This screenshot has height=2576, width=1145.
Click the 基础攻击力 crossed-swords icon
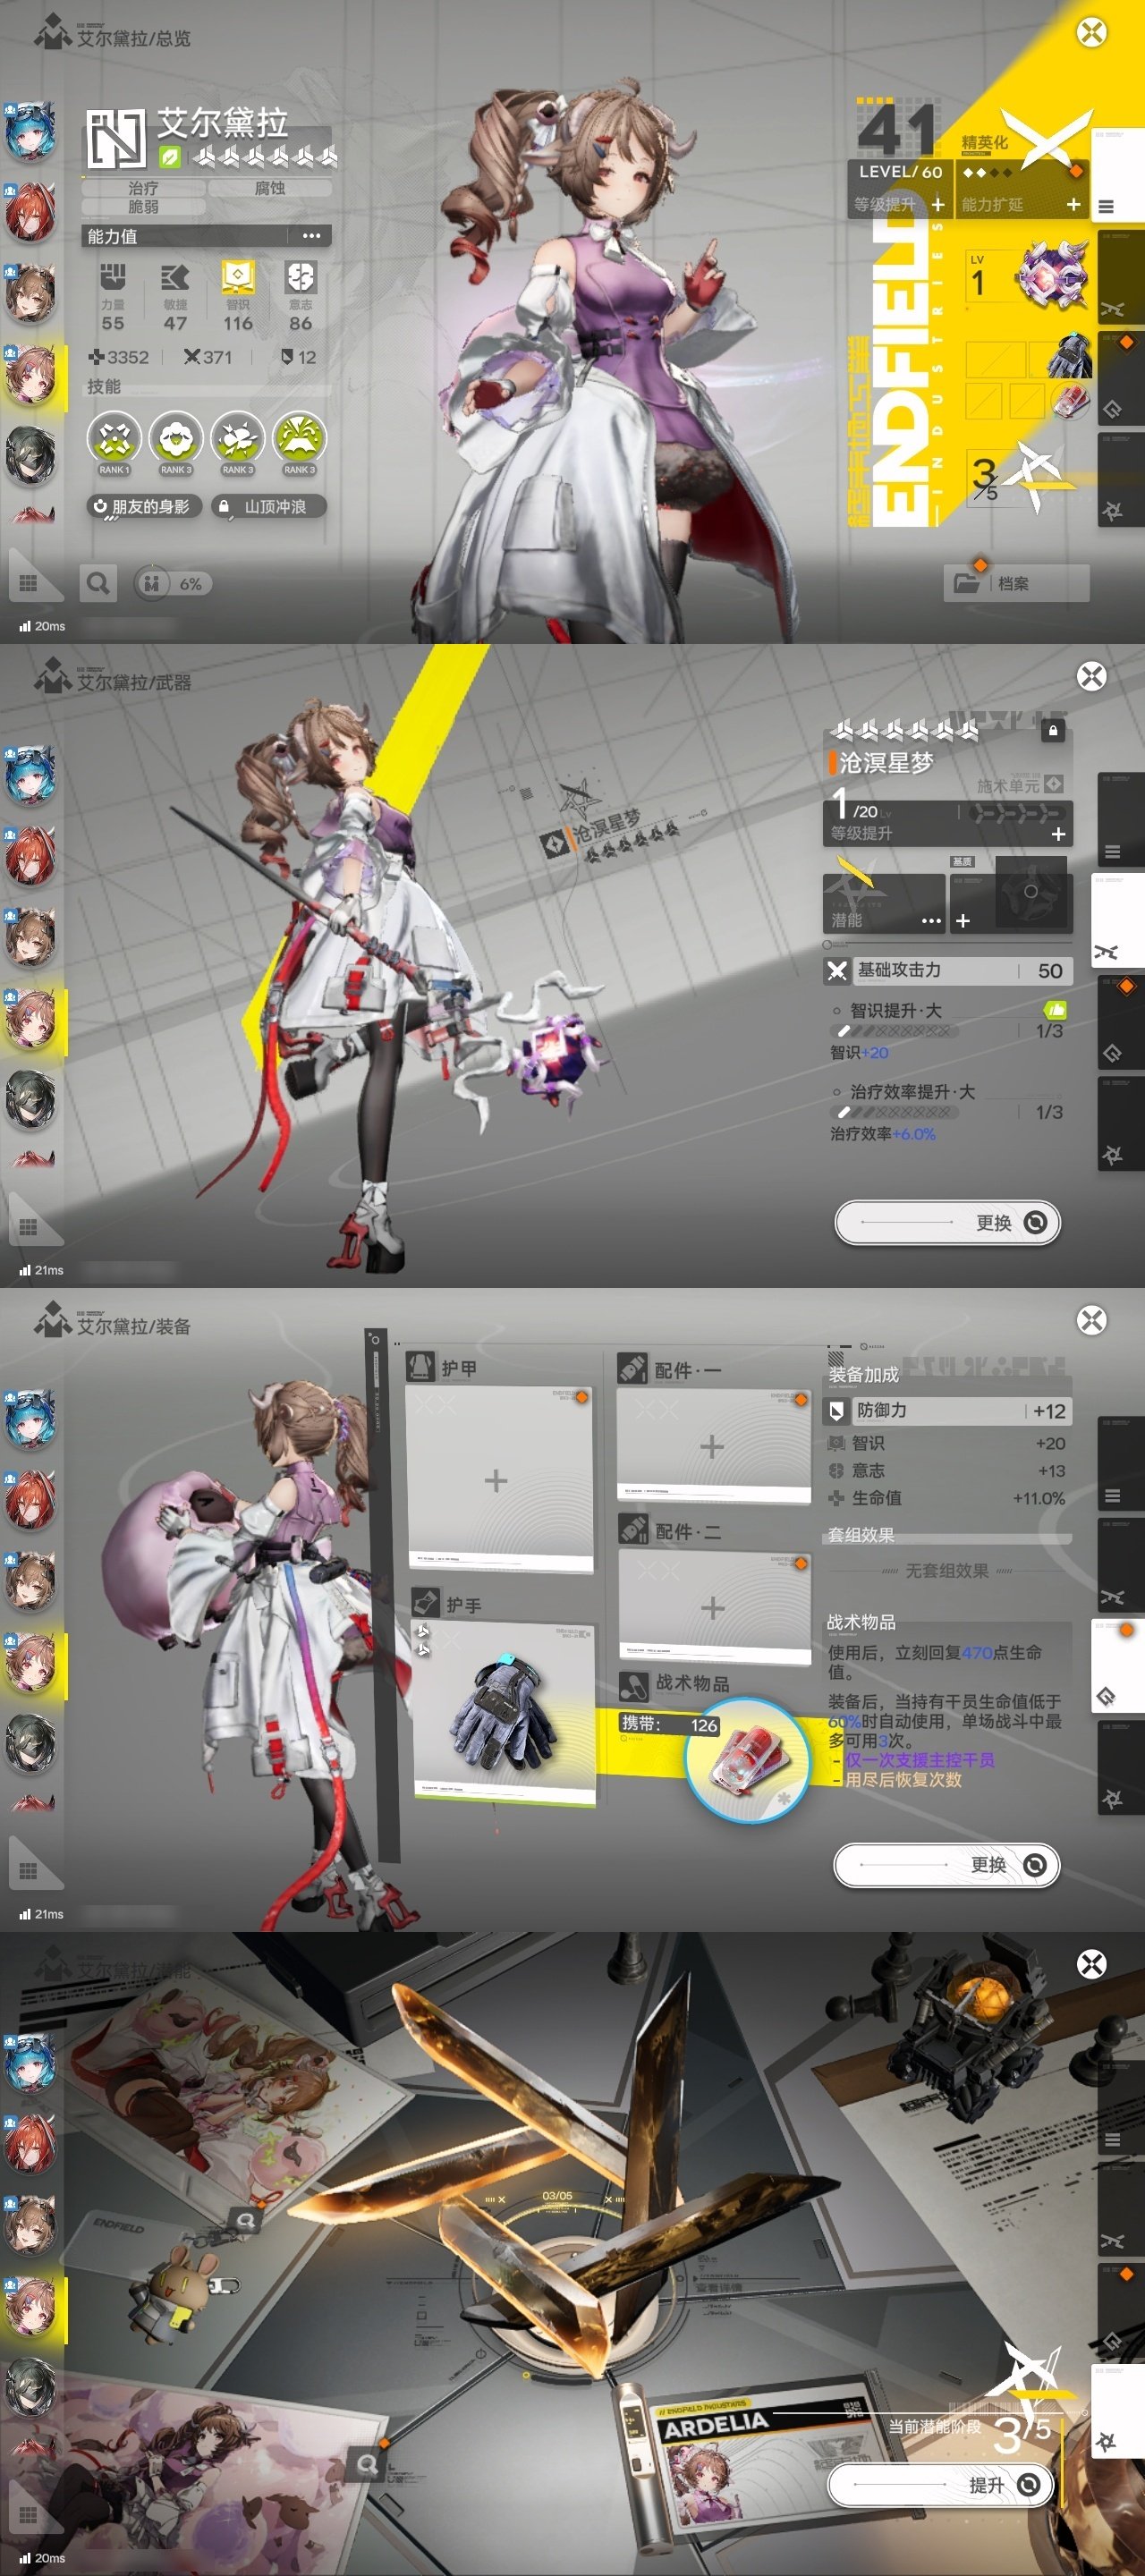pyautogui.click(x=837, y=970)
